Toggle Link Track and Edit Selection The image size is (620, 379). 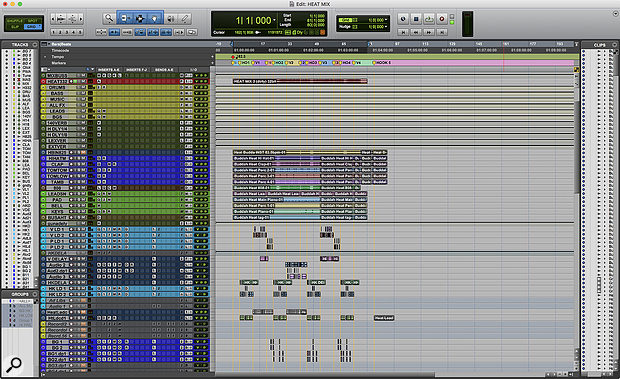point(166,32)
